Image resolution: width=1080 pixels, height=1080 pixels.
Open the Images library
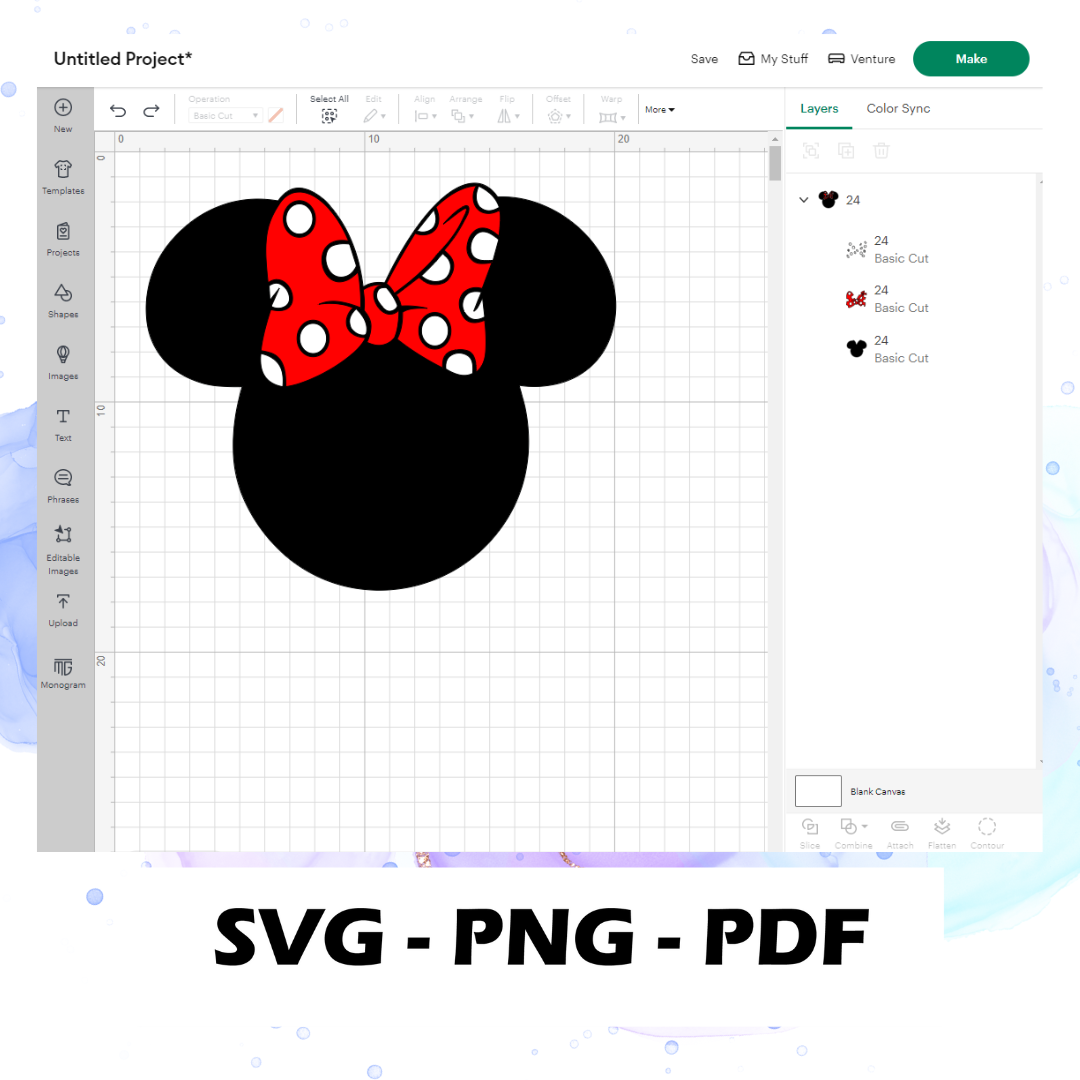point(63,363)
